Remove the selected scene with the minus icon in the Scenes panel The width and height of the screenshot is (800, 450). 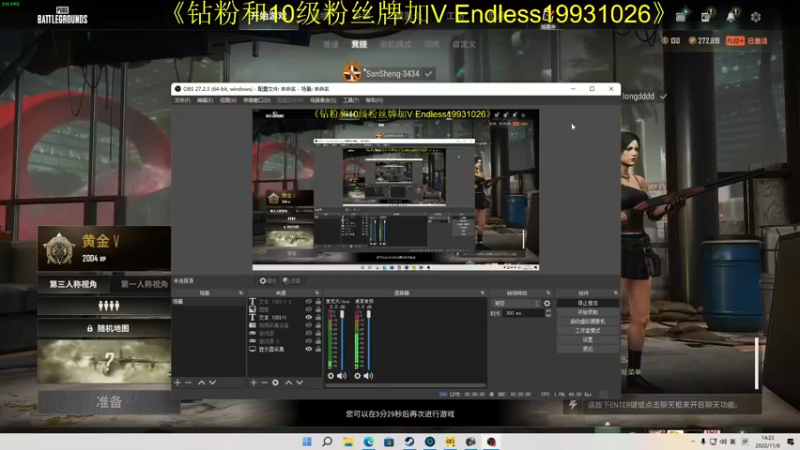tap(188, 382)
